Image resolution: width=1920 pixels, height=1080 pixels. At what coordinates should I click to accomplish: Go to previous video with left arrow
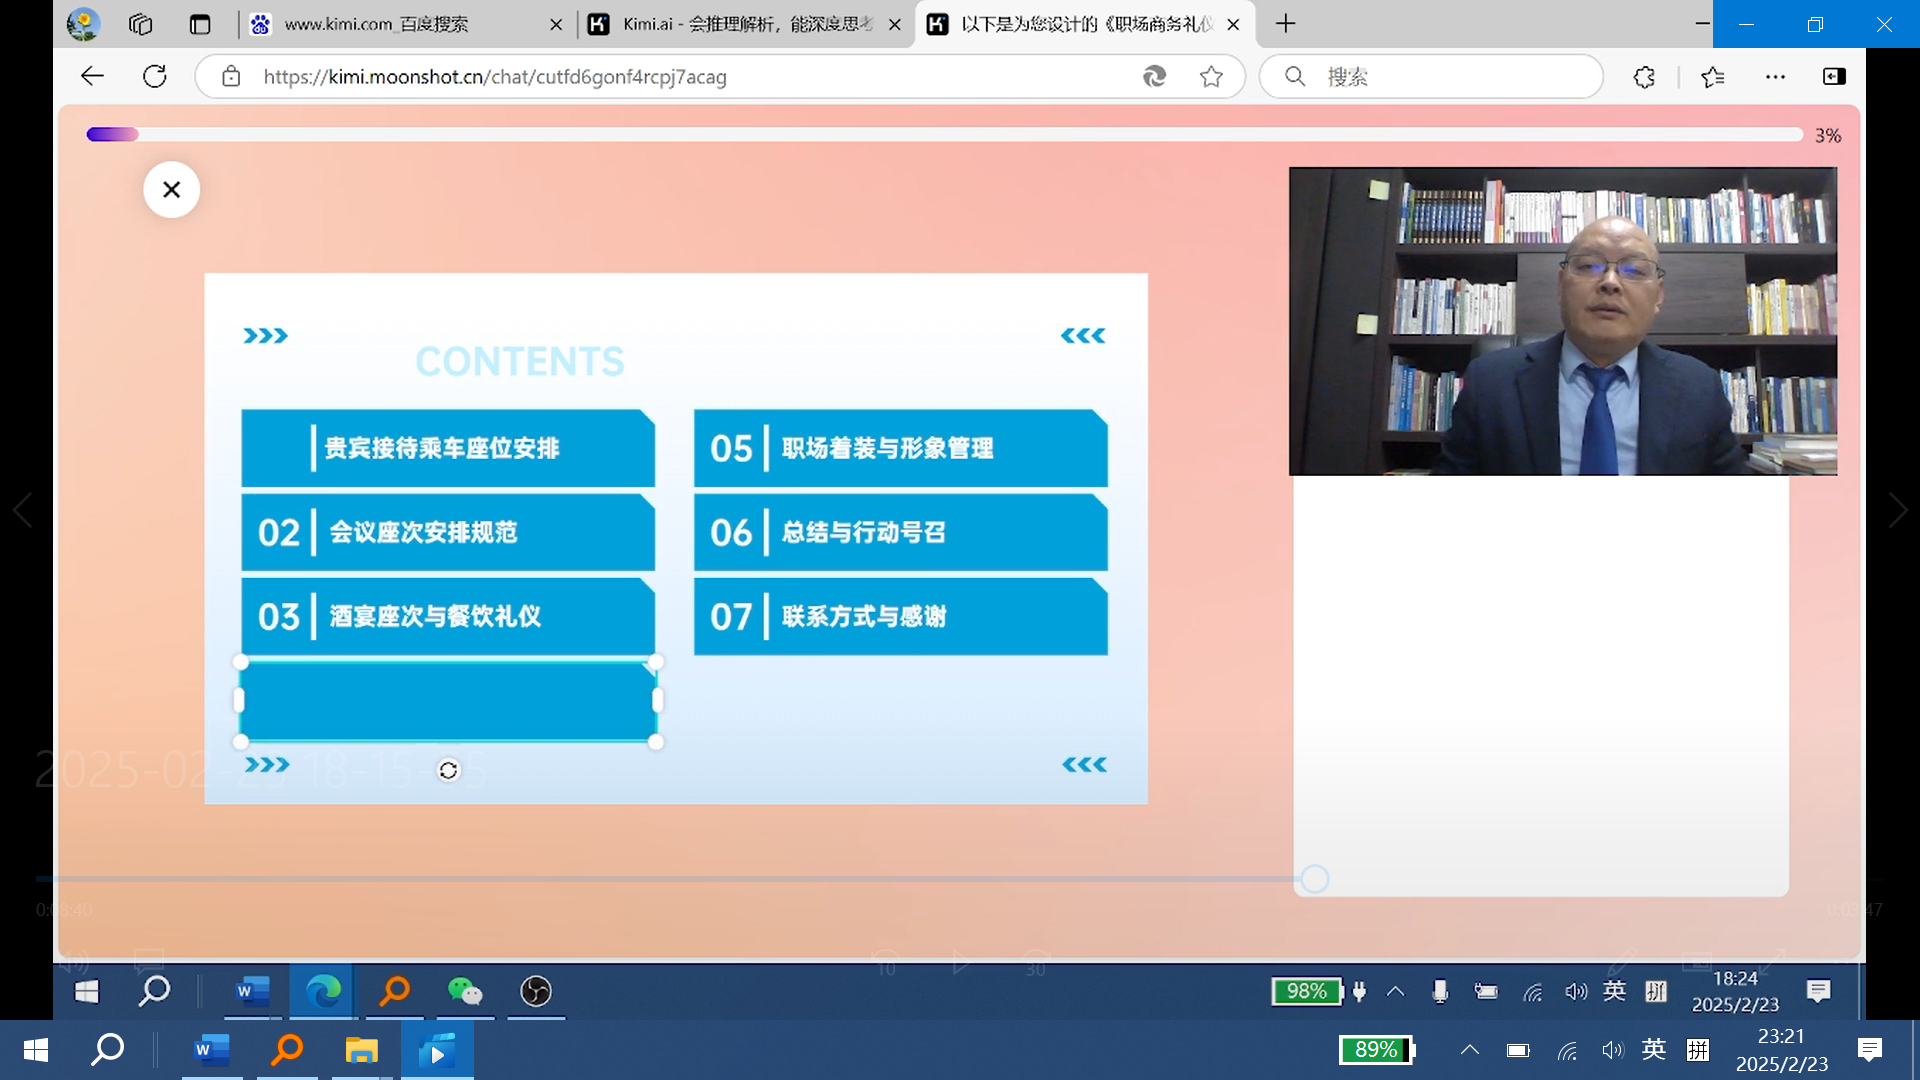pyautogui.click(x=22, y=510)
